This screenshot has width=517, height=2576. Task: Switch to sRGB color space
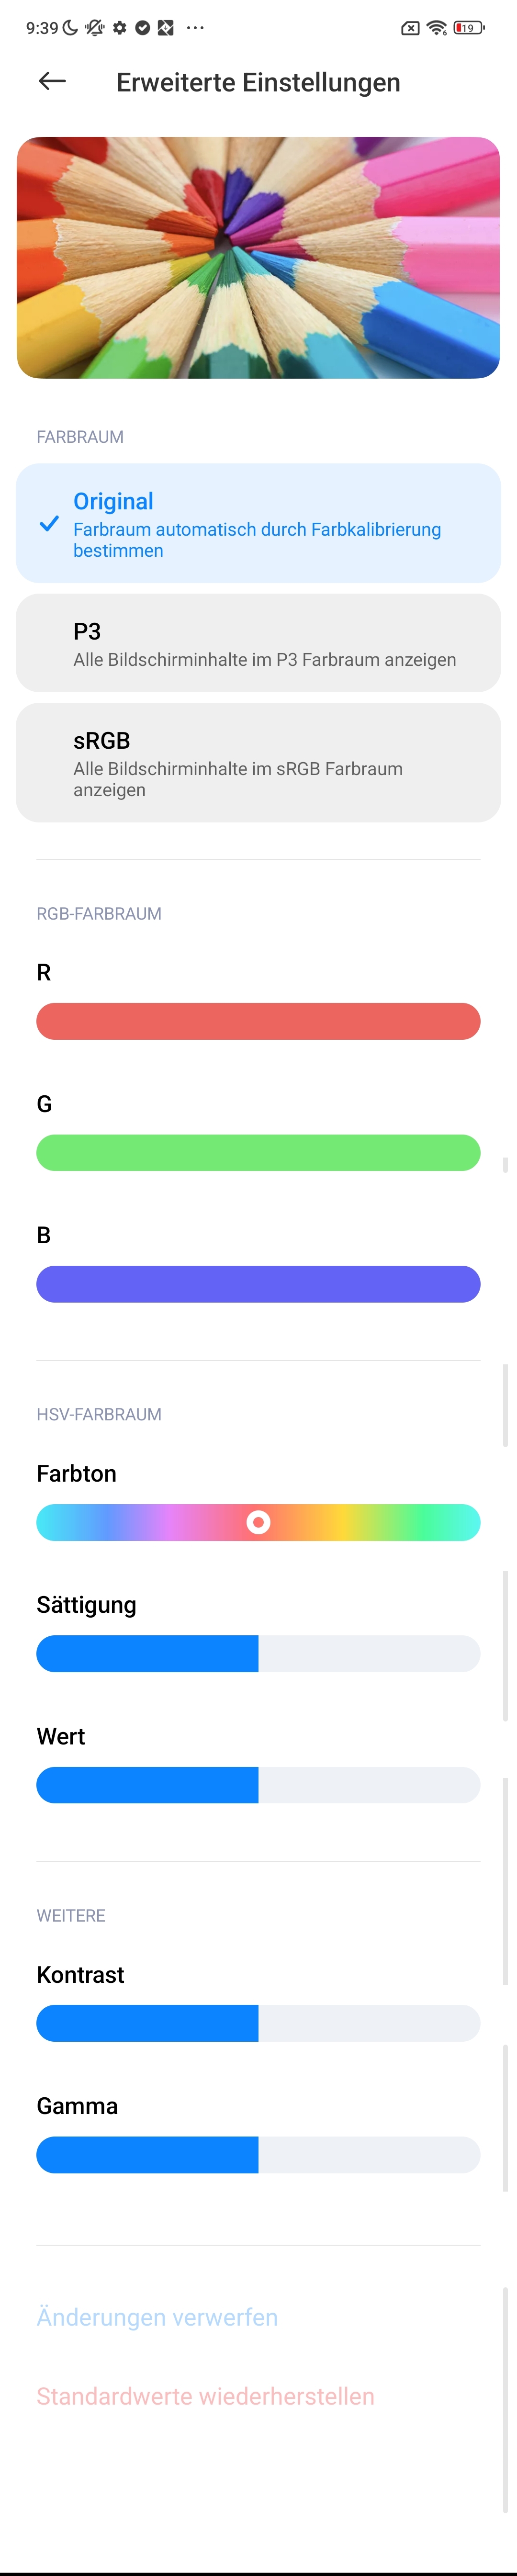pos(258,763)
